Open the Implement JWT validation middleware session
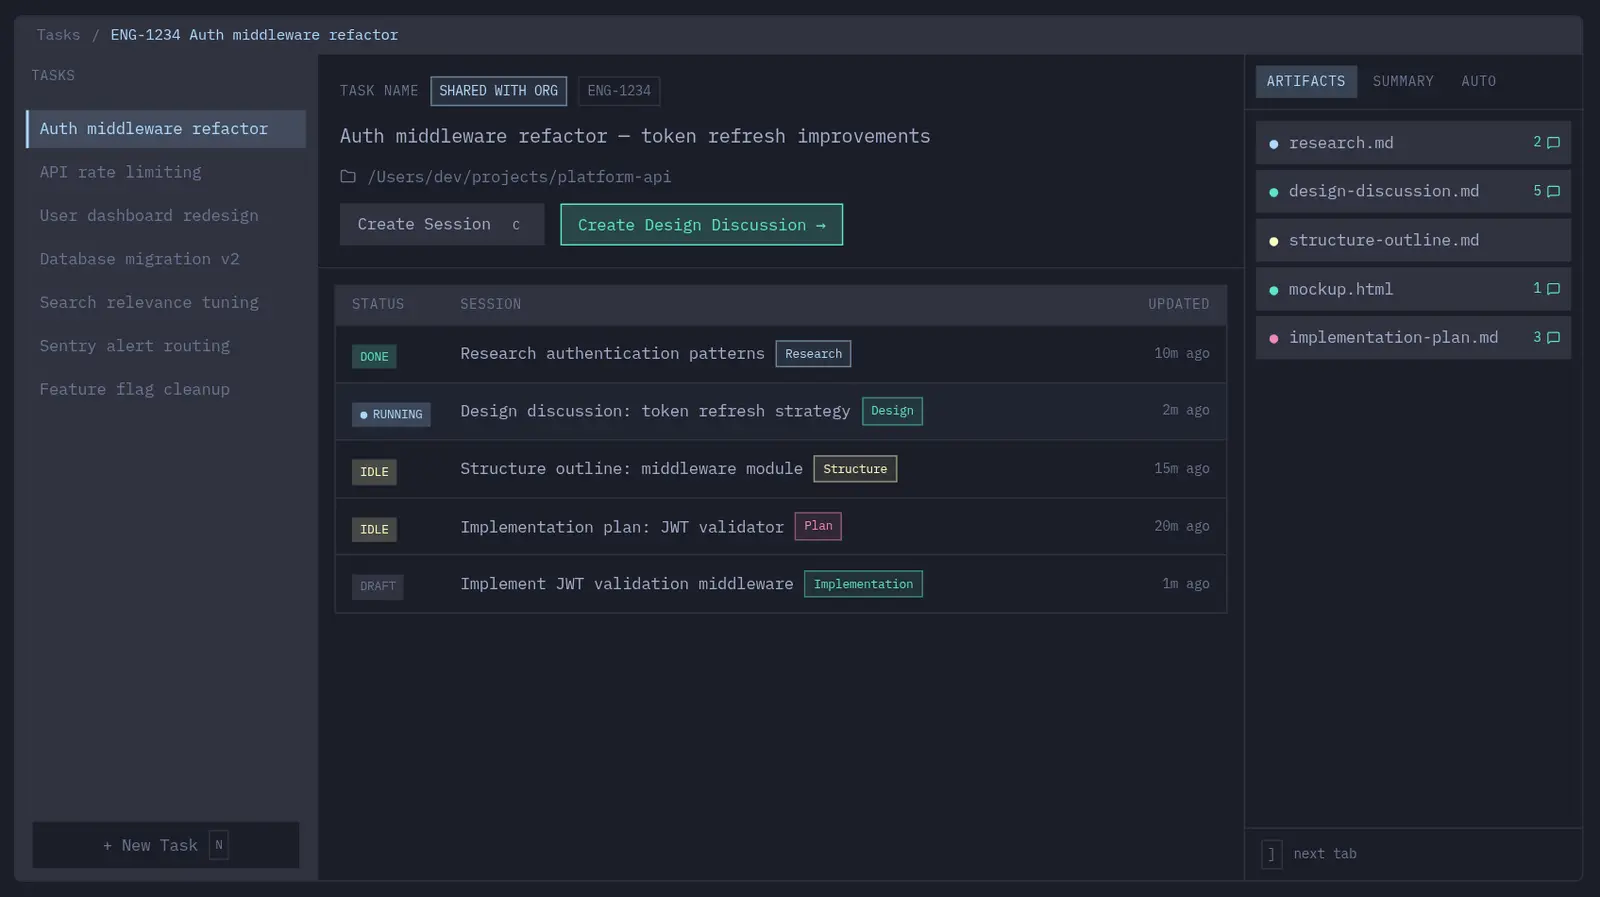The width and height of the screenshot is (1600, 897). [781, 584]
